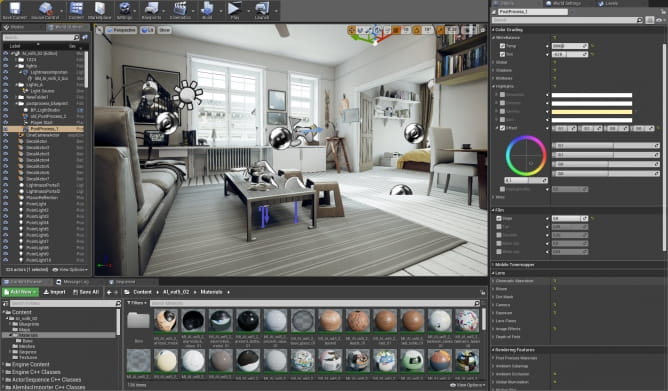
Task: Toggle the Temp checkbox
Action: tap(502, 46)
